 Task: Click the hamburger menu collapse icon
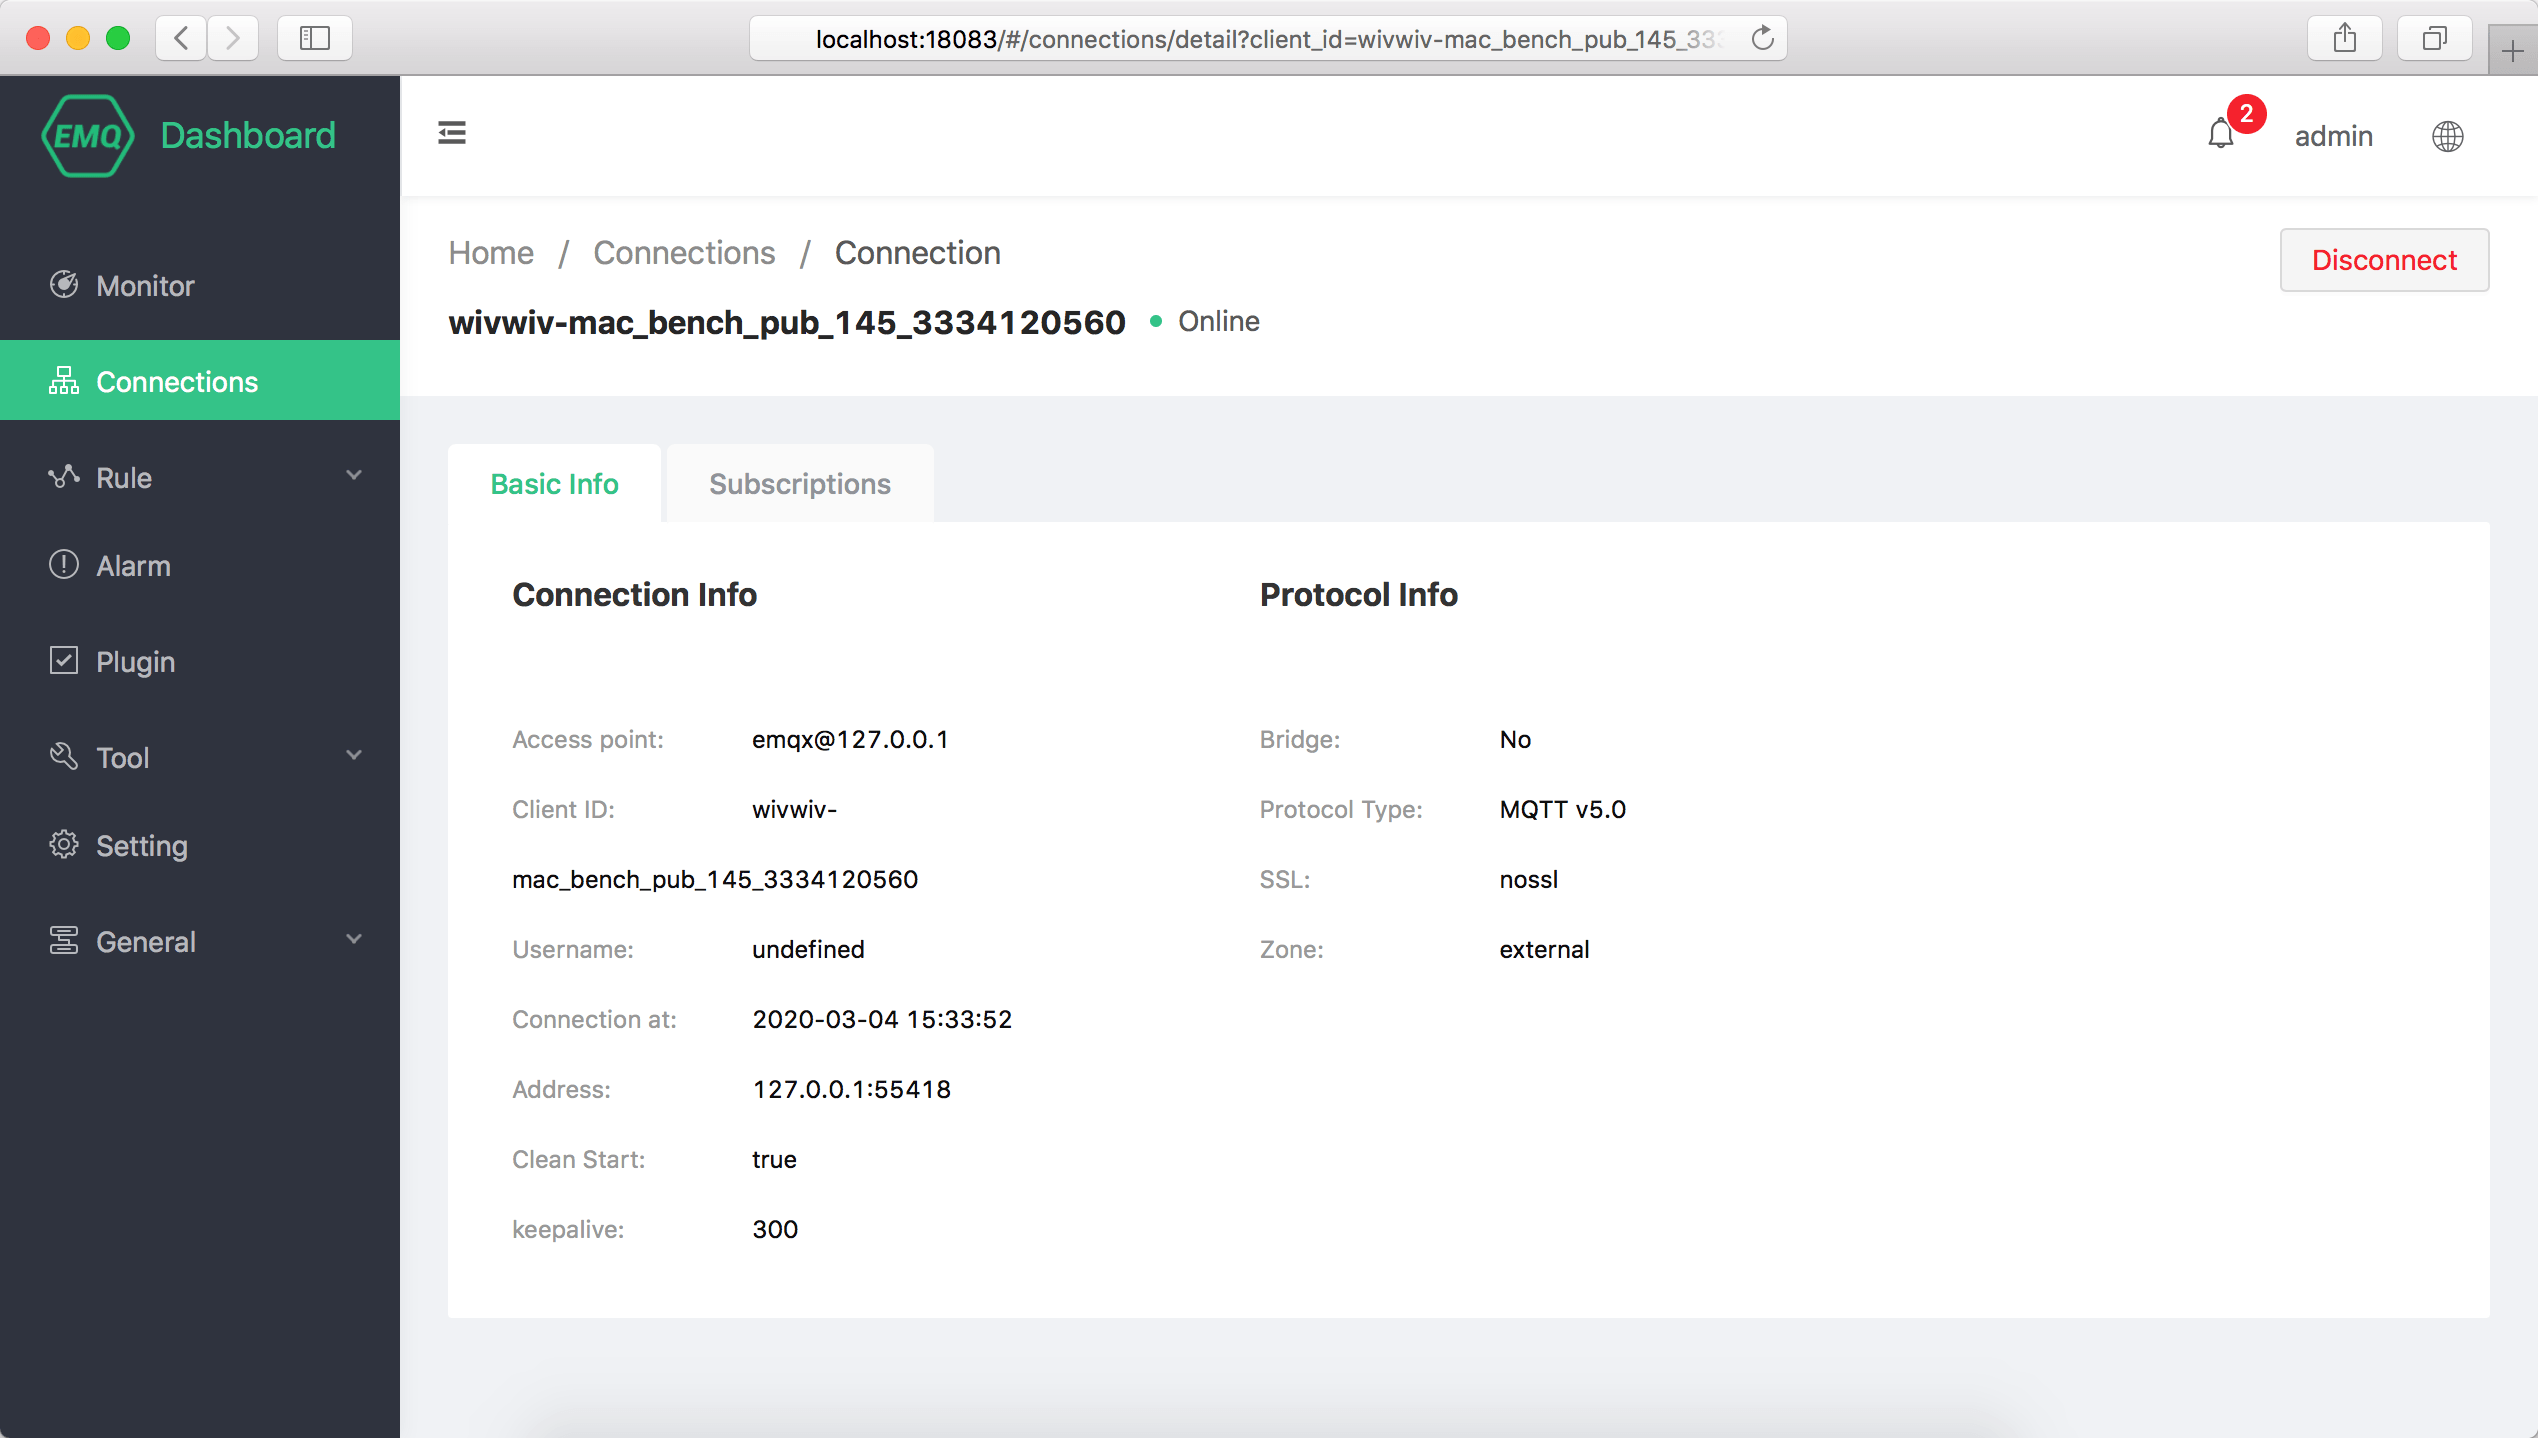[x=452, y=133]
